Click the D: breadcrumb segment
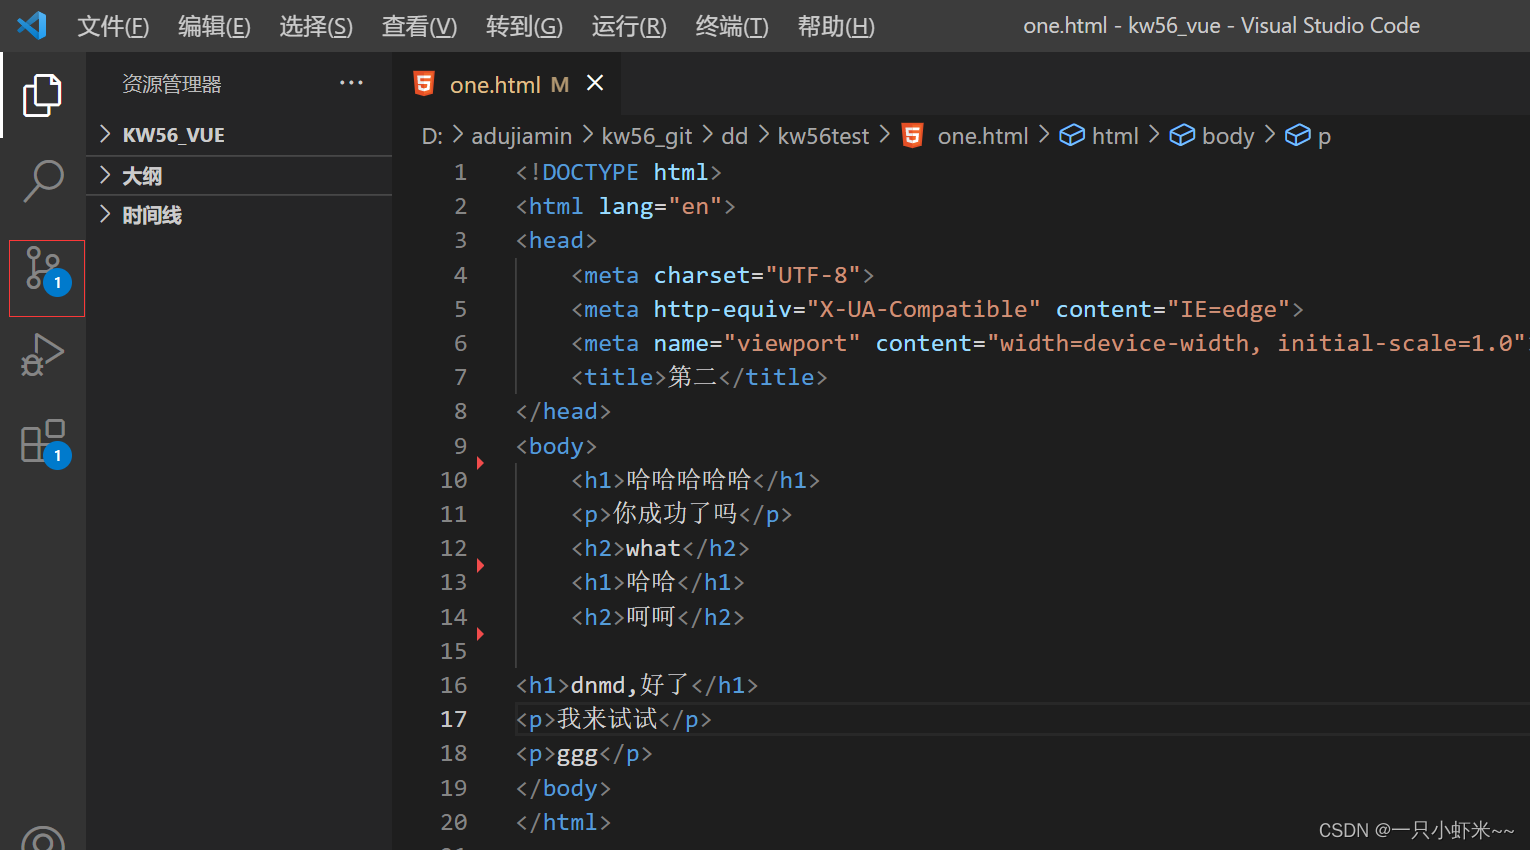 (432, 136)
